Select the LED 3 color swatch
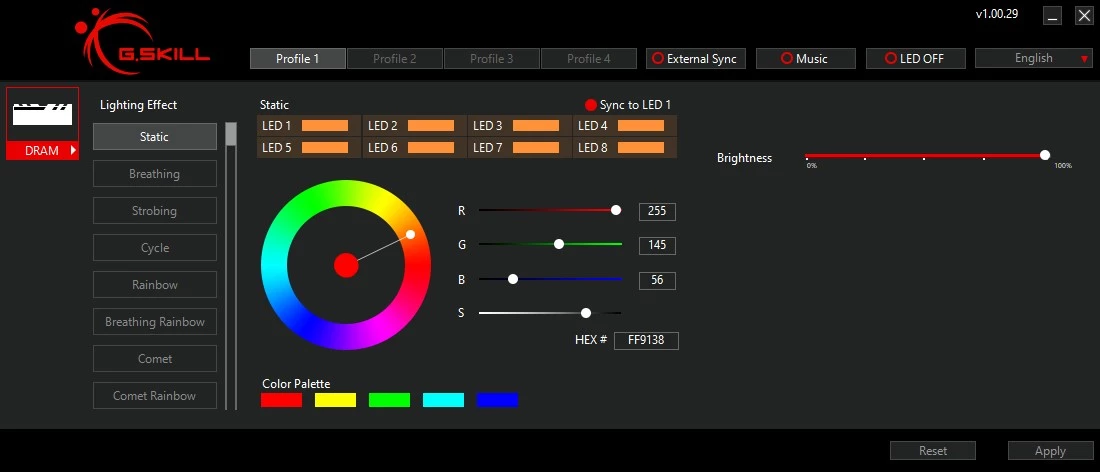 tap(536, 126)
